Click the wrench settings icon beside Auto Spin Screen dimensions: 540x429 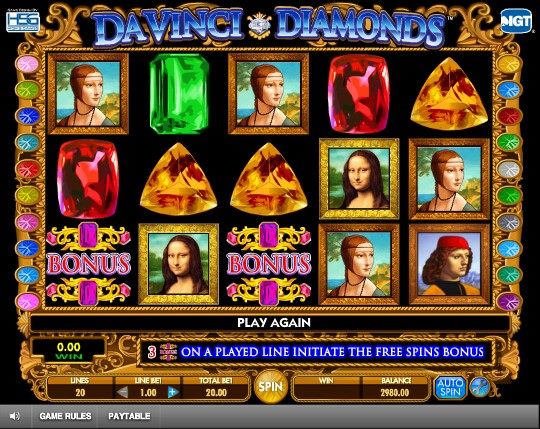(x=480, y=386)
